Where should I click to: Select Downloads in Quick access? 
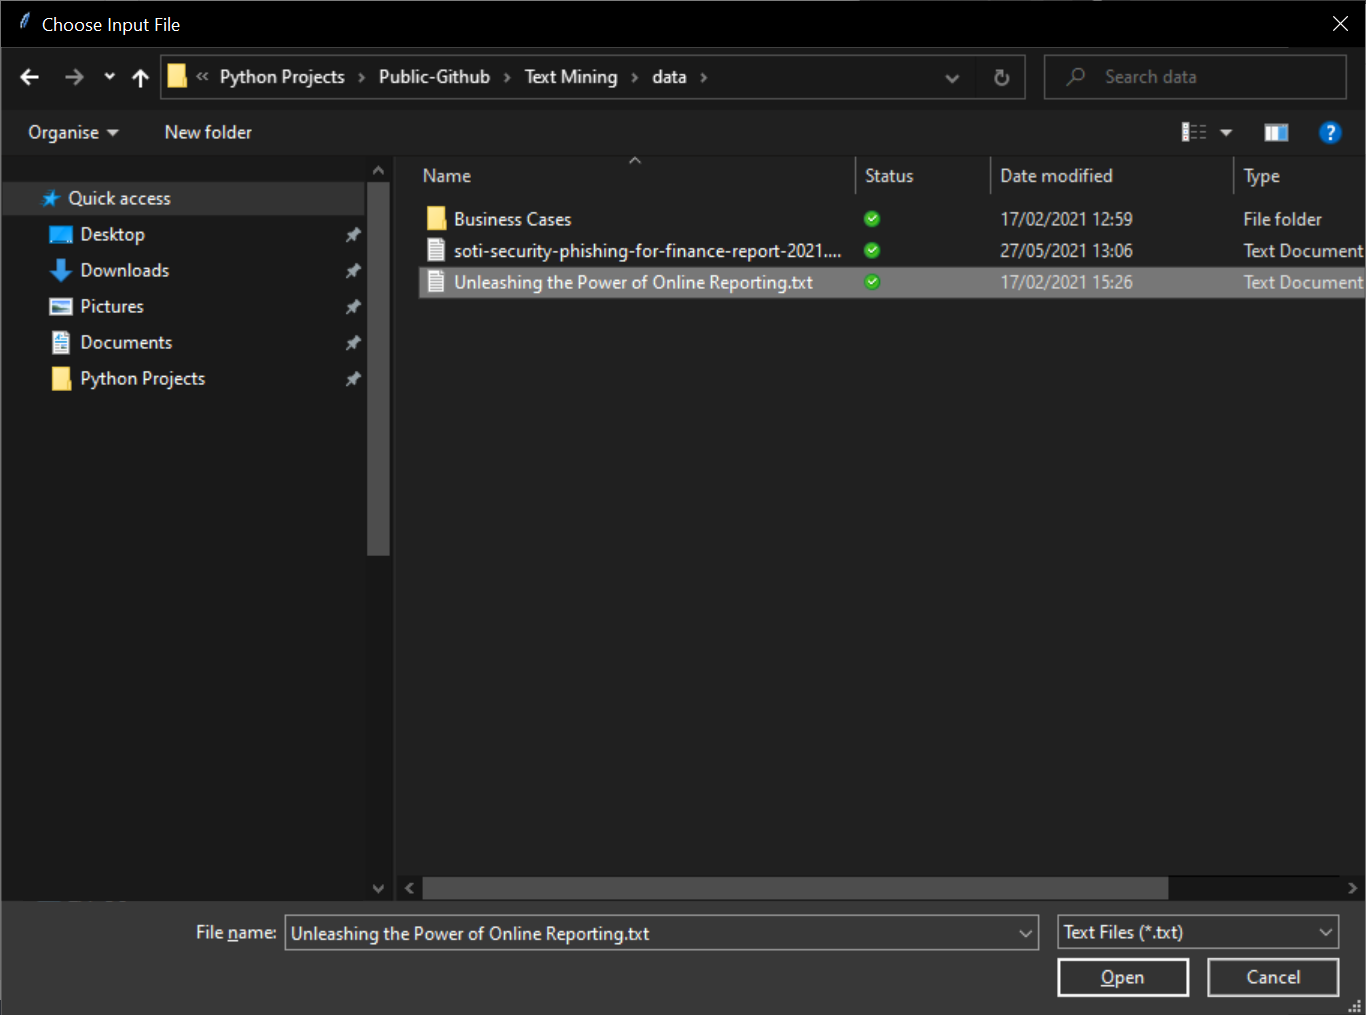coord(124,270)
